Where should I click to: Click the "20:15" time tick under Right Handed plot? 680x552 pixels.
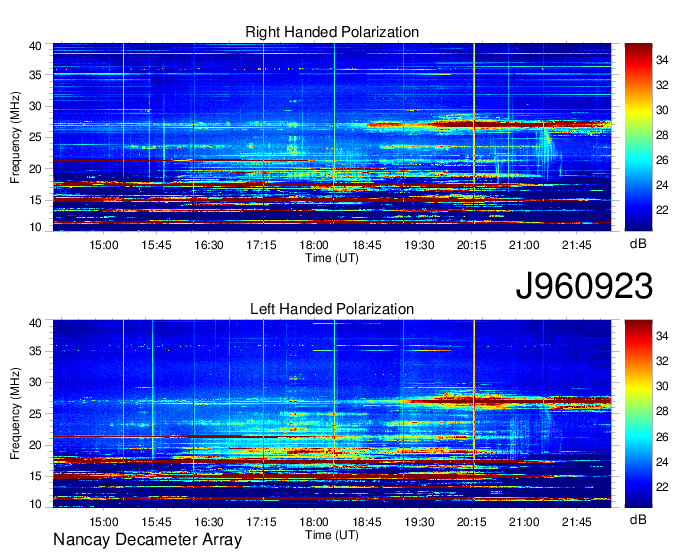pos(472,245)
